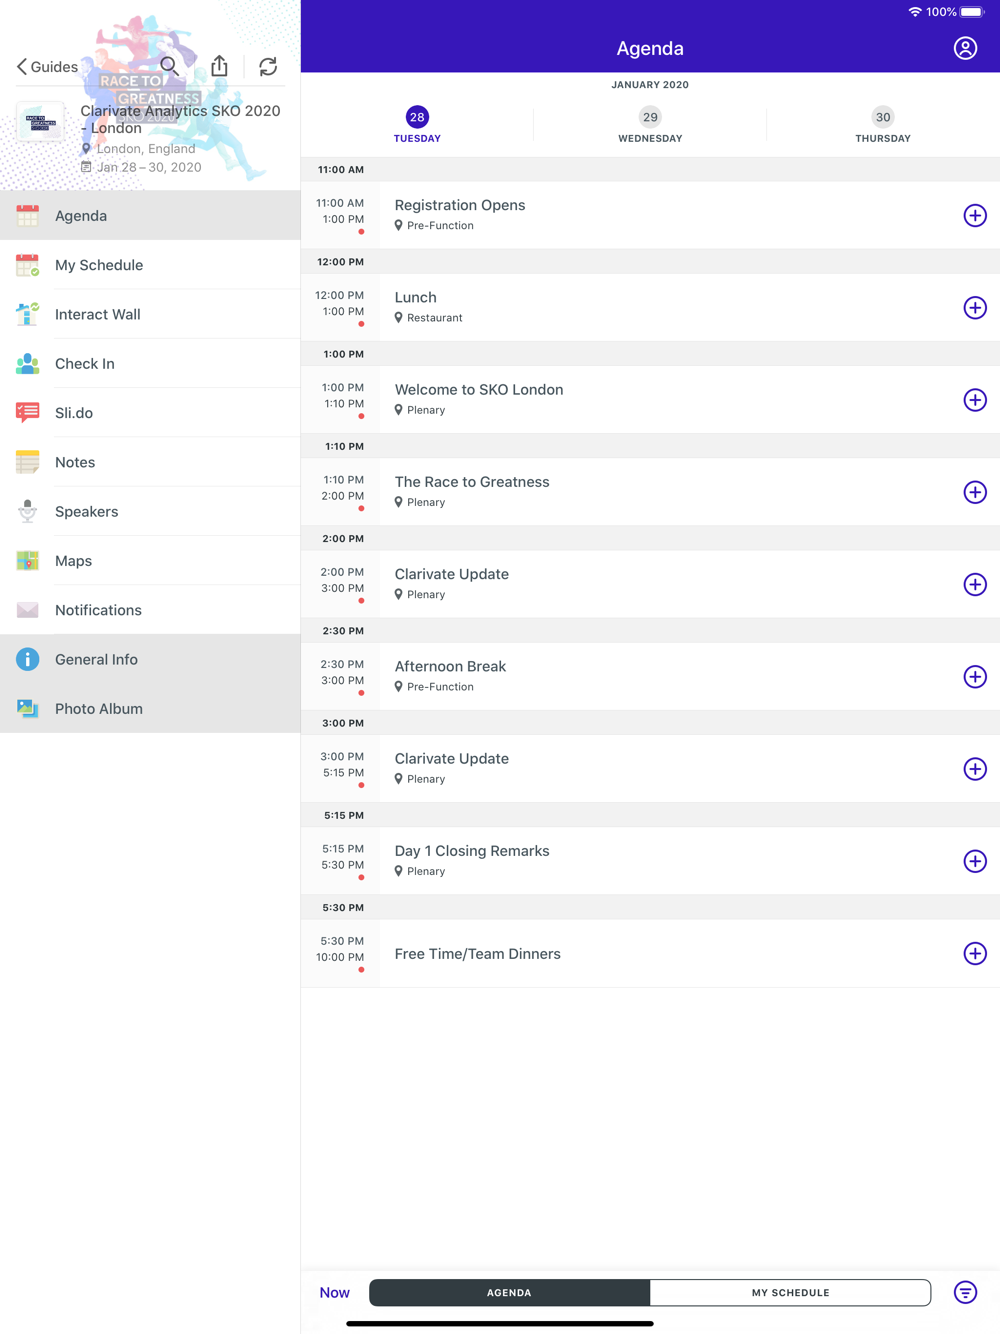Open Notes menu item
The width and height of the screenshot is (1000, 1334).
(x=150, y=462)
